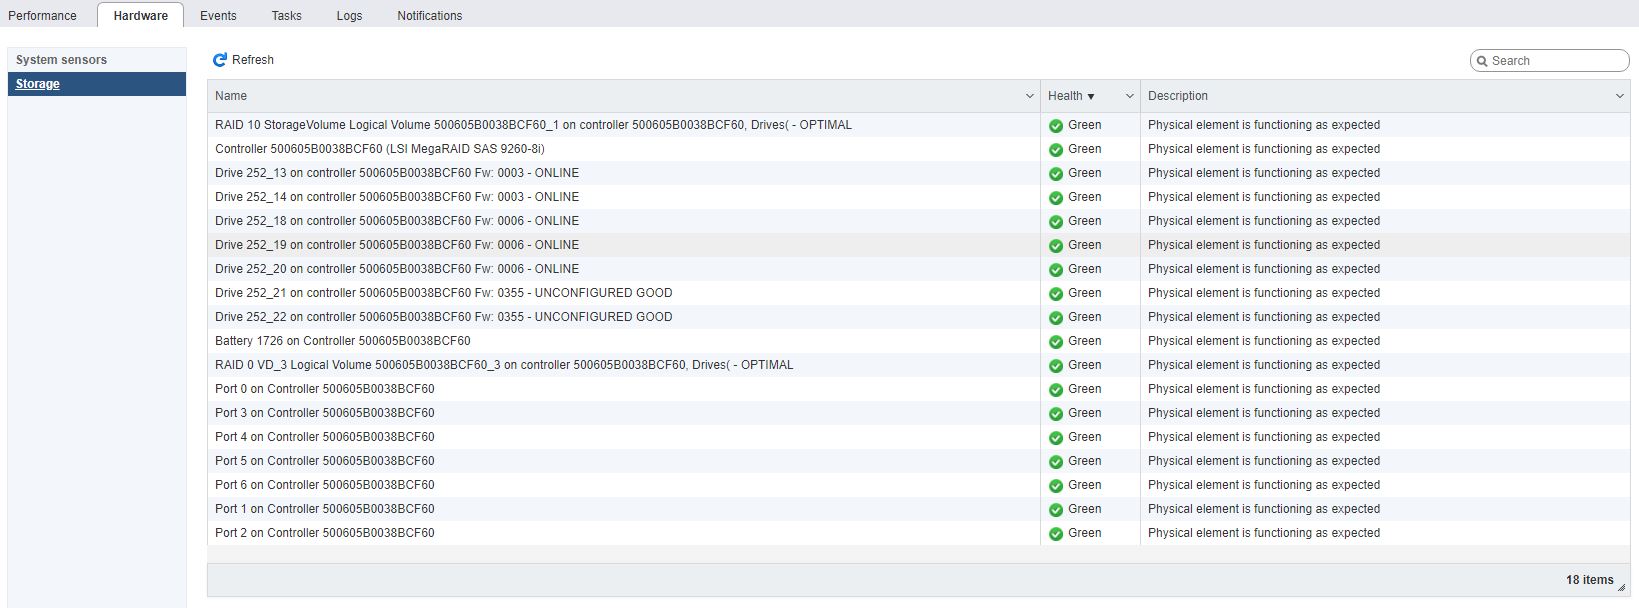The width and height of the screenshot is (1639, 608).
Task: Click green health icon for RAID 0 VD_3
Action: 1055,366
